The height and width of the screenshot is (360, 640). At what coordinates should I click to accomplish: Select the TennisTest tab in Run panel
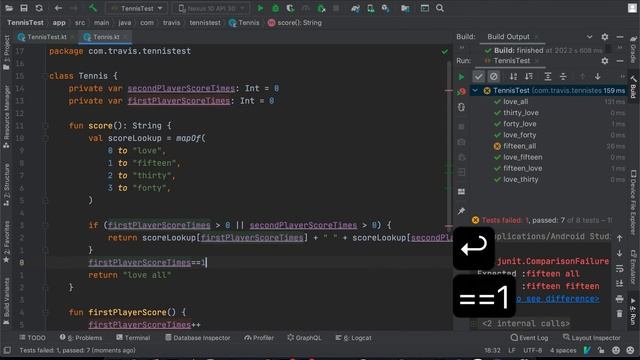point(511,61)
